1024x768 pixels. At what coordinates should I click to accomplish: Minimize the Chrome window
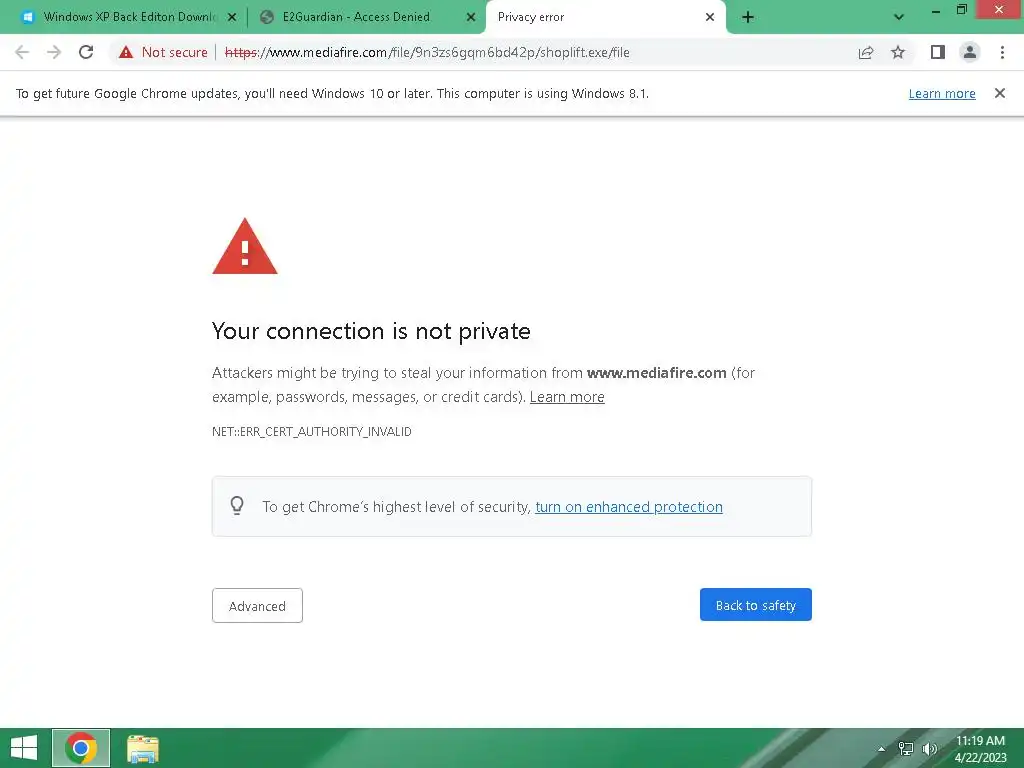[936, 10]
